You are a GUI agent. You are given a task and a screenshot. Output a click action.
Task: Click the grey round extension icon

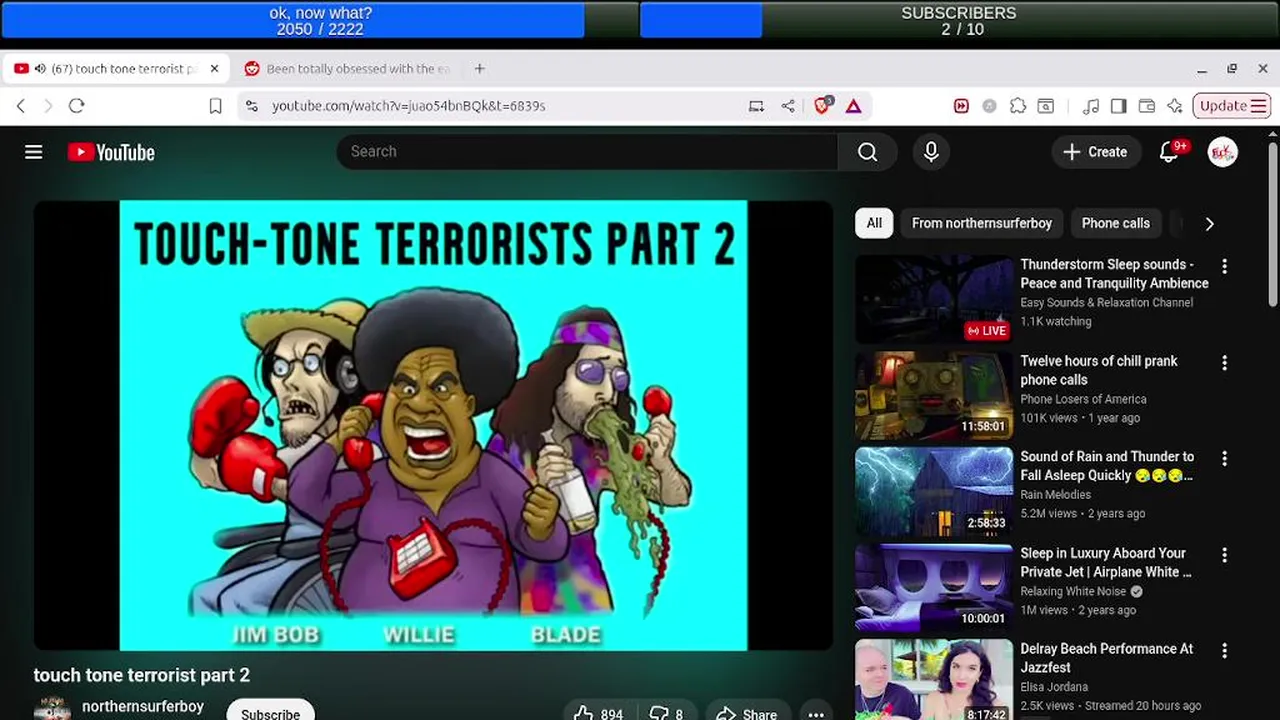(x=989, y=106)
